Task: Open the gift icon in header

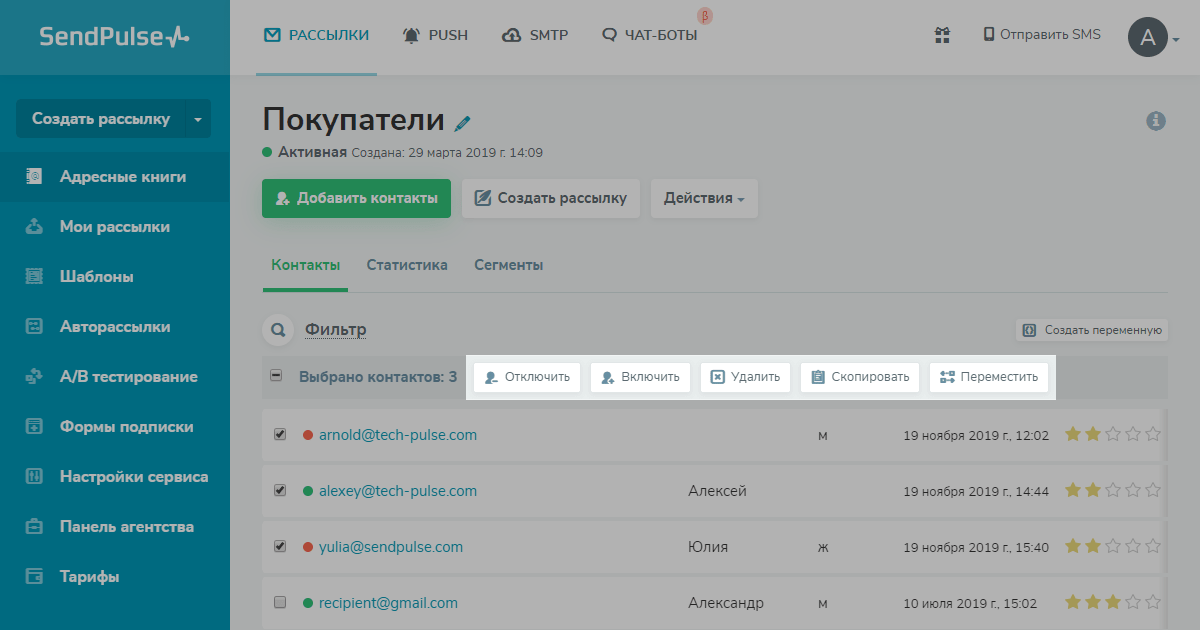Action: [x=941, y=35]
